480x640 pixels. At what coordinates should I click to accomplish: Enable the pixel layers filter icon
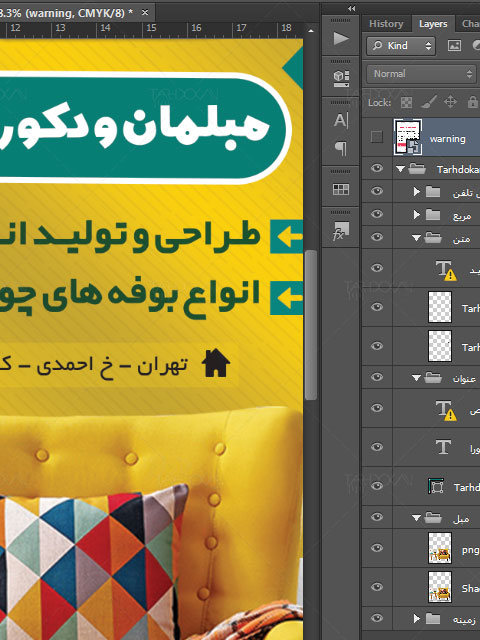(454, 45)
